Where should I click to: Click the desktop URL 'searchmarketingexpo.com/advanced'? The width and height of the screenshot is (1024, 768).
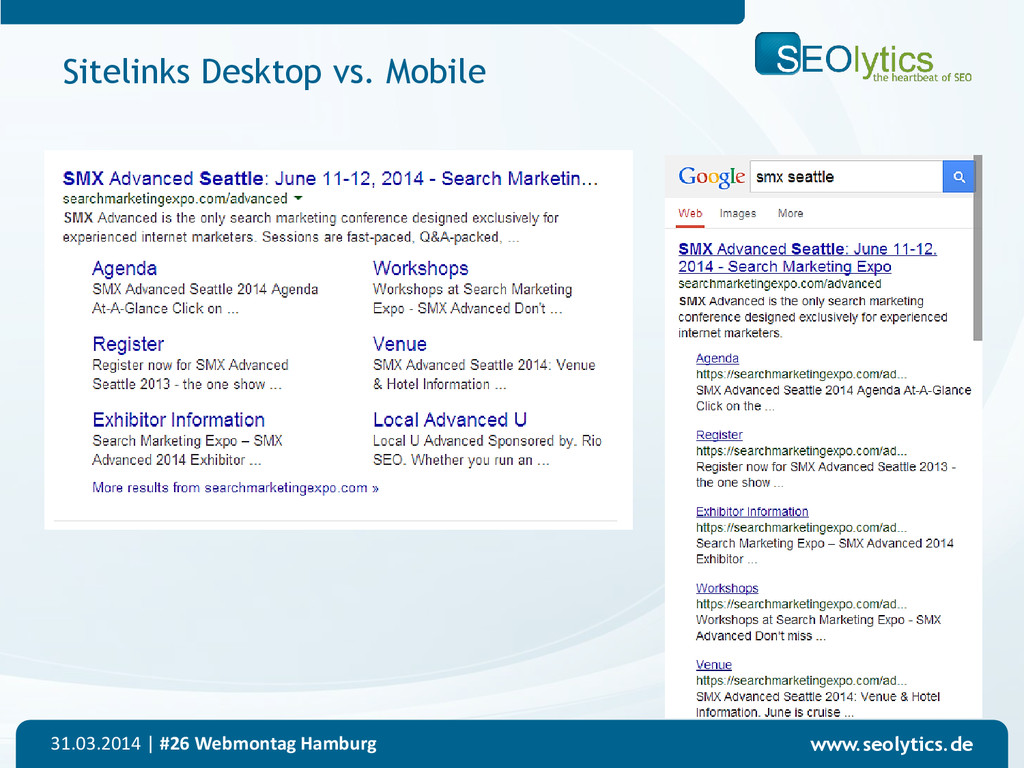click(x=175, y=199)
